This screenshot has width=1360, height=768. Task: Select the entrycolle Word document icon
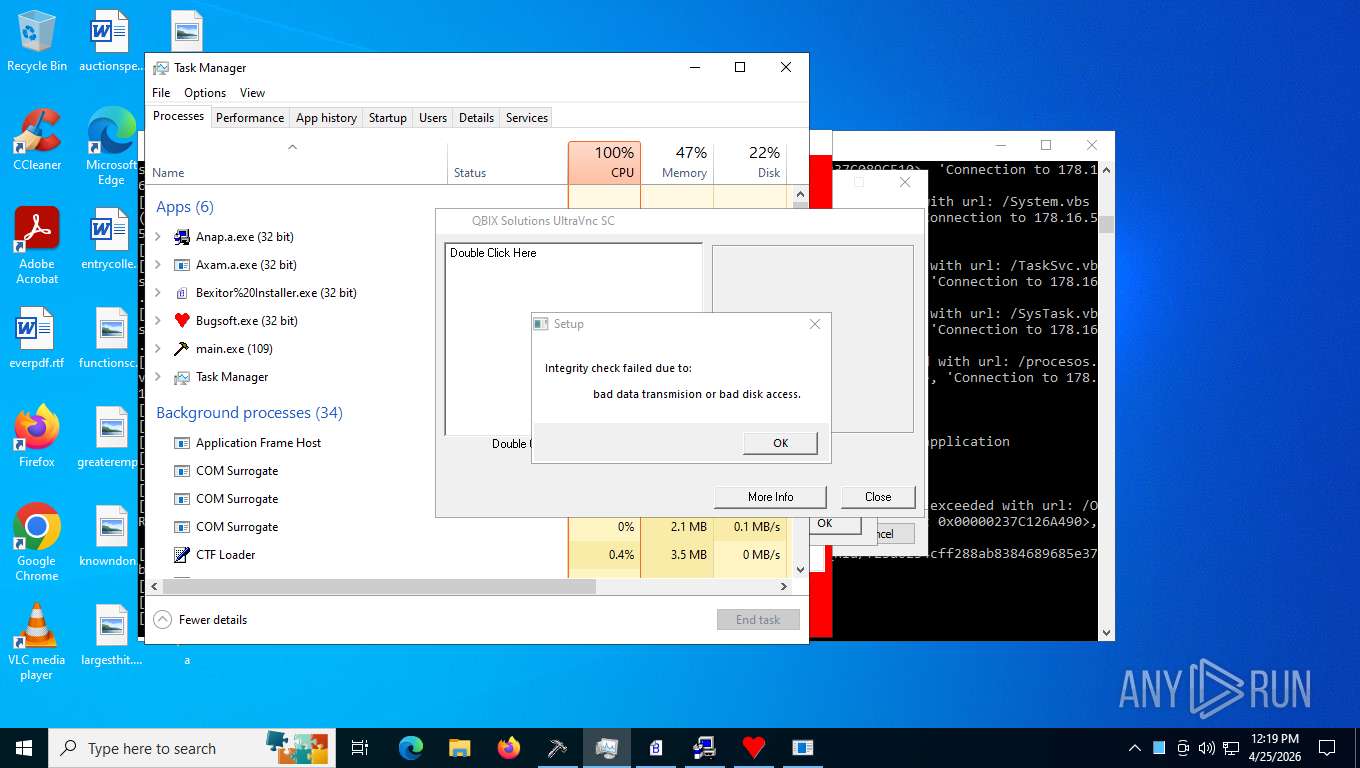point(109,239)
